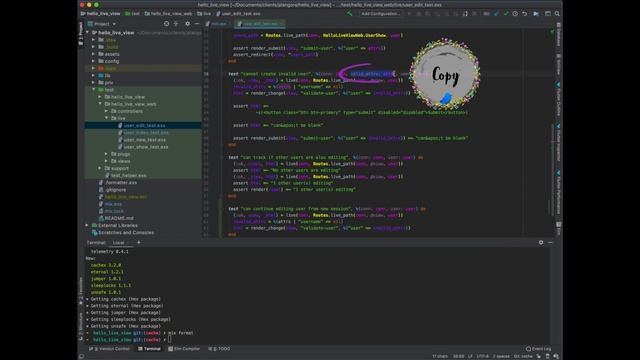Toggle the Flutter Performance tool window on right strip

558,192
